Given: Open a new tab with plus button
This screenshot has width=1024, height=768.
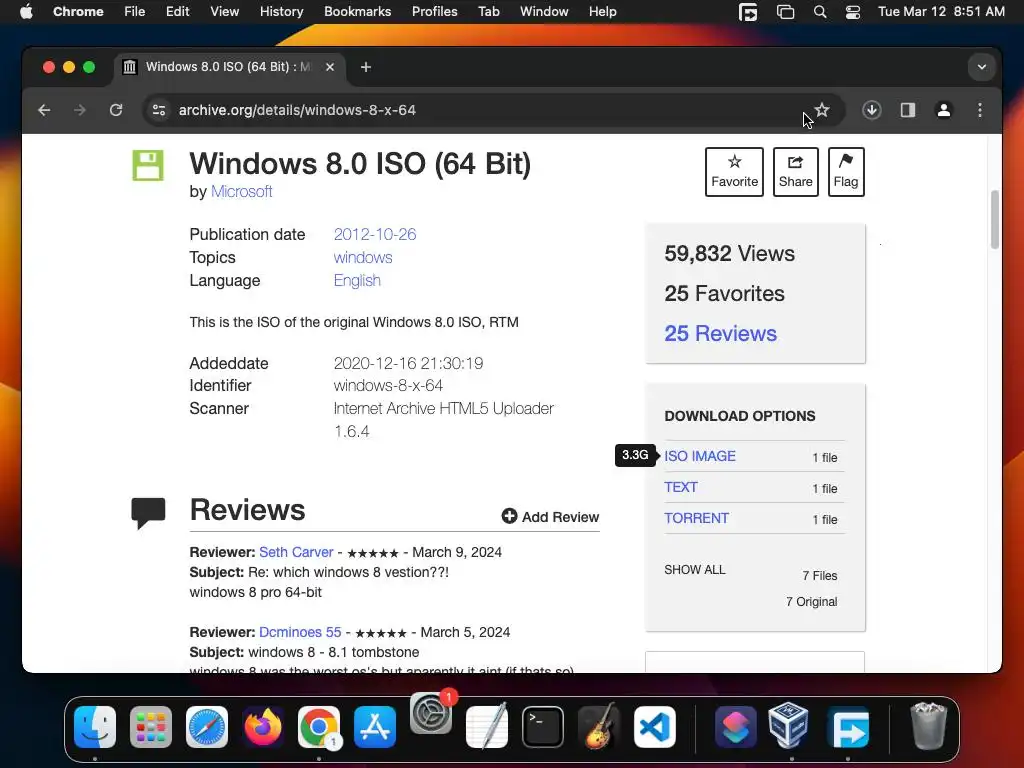Looking at the screenshot, I should coord(366,67).
